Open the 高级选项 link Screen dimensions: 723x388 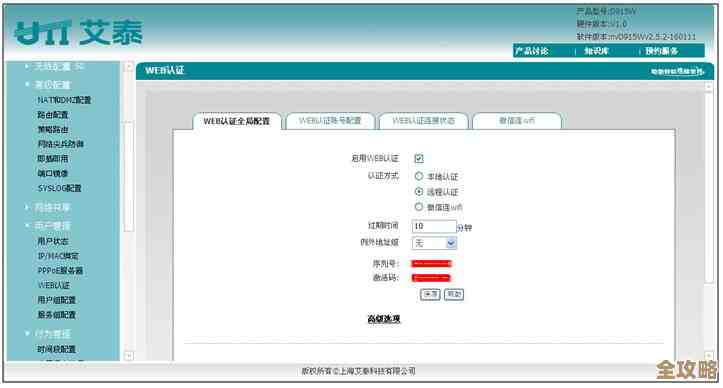[384, 319]
